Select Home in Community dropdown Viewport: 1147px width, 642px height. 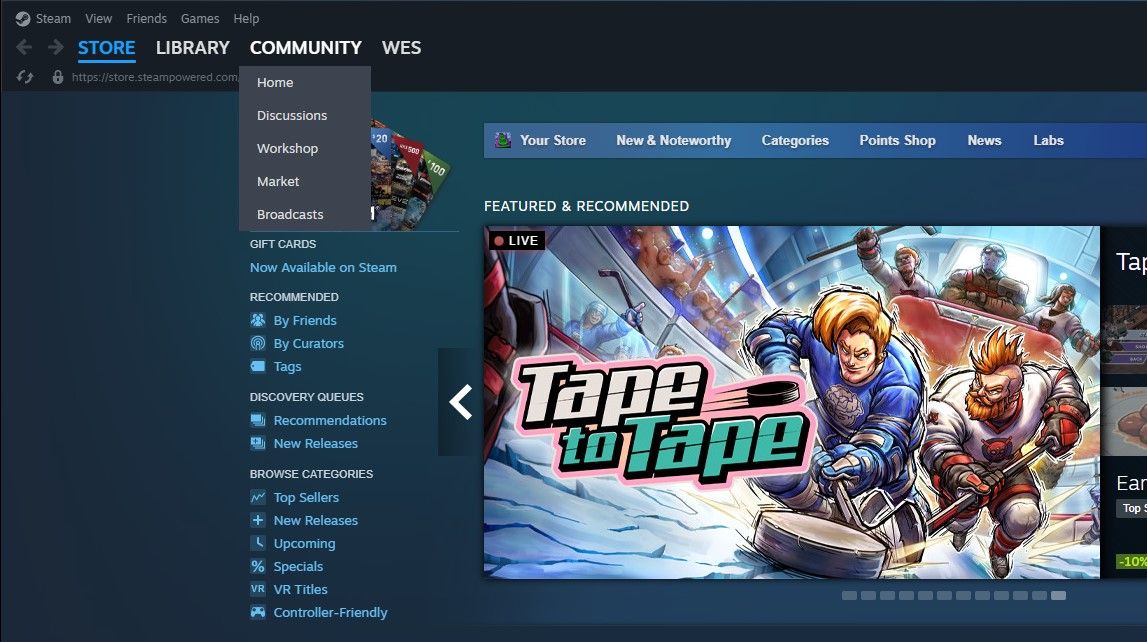tap(305, 83)
